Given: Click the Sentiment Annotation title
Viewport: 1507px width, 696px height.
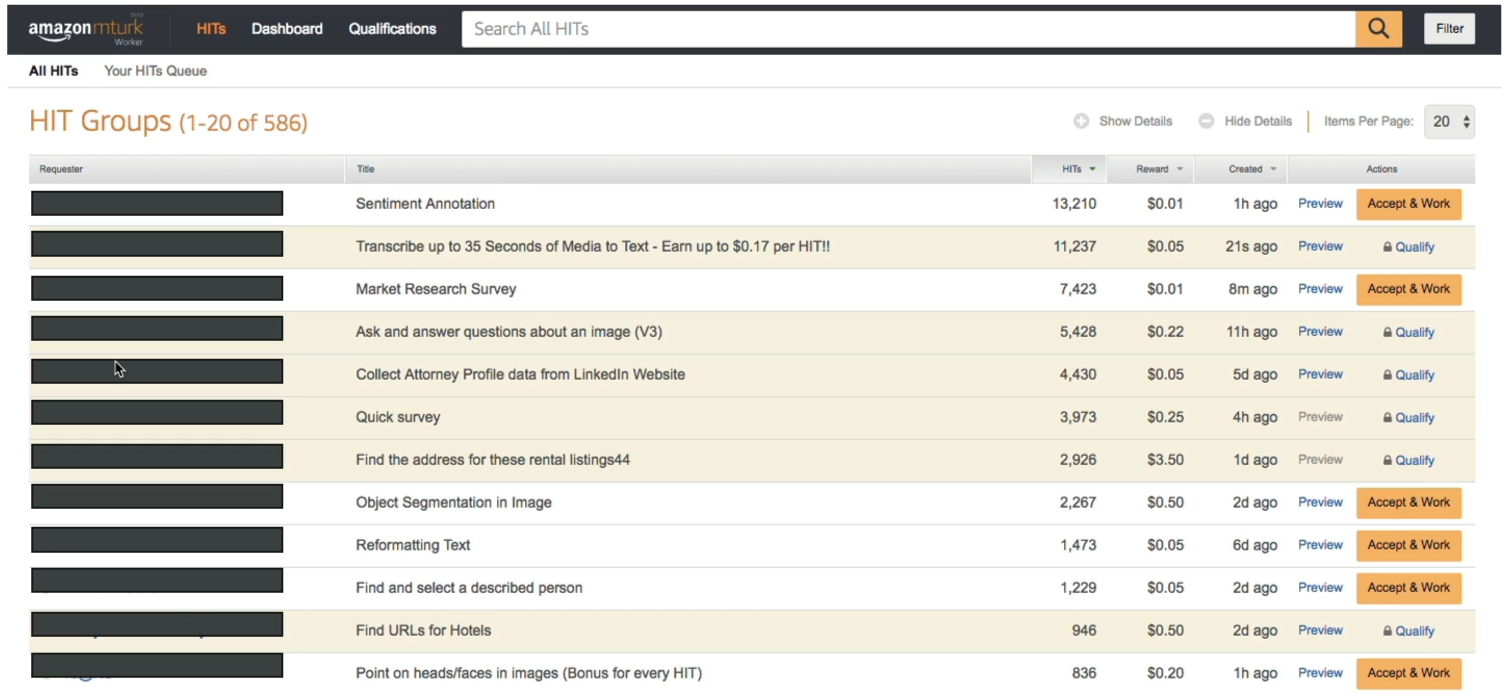Looking at the screenshot, I should (425, 204).
